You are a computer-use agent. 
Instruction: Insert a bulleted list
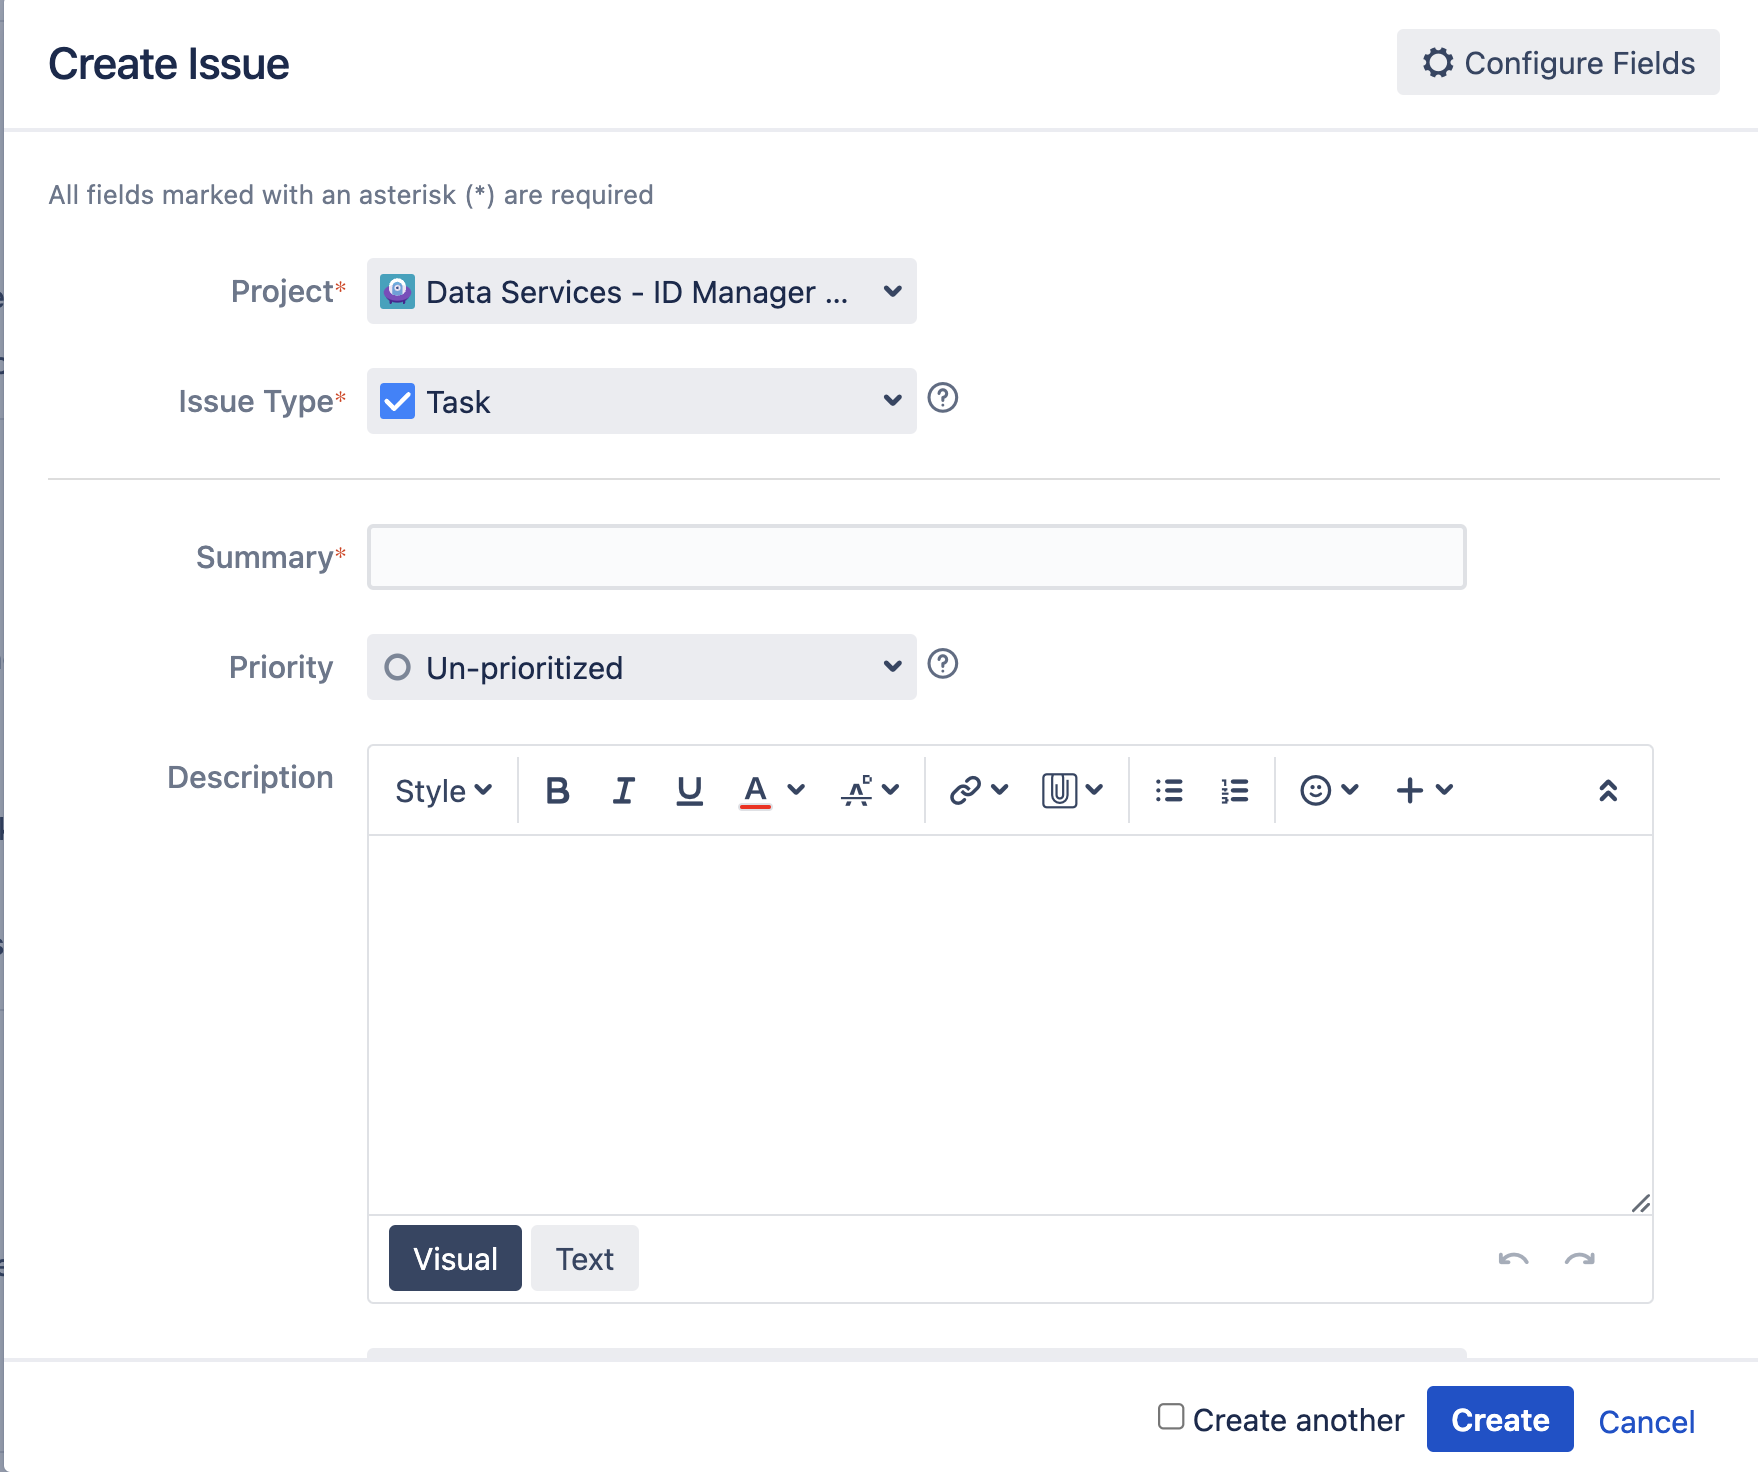tap(1169, 791)
